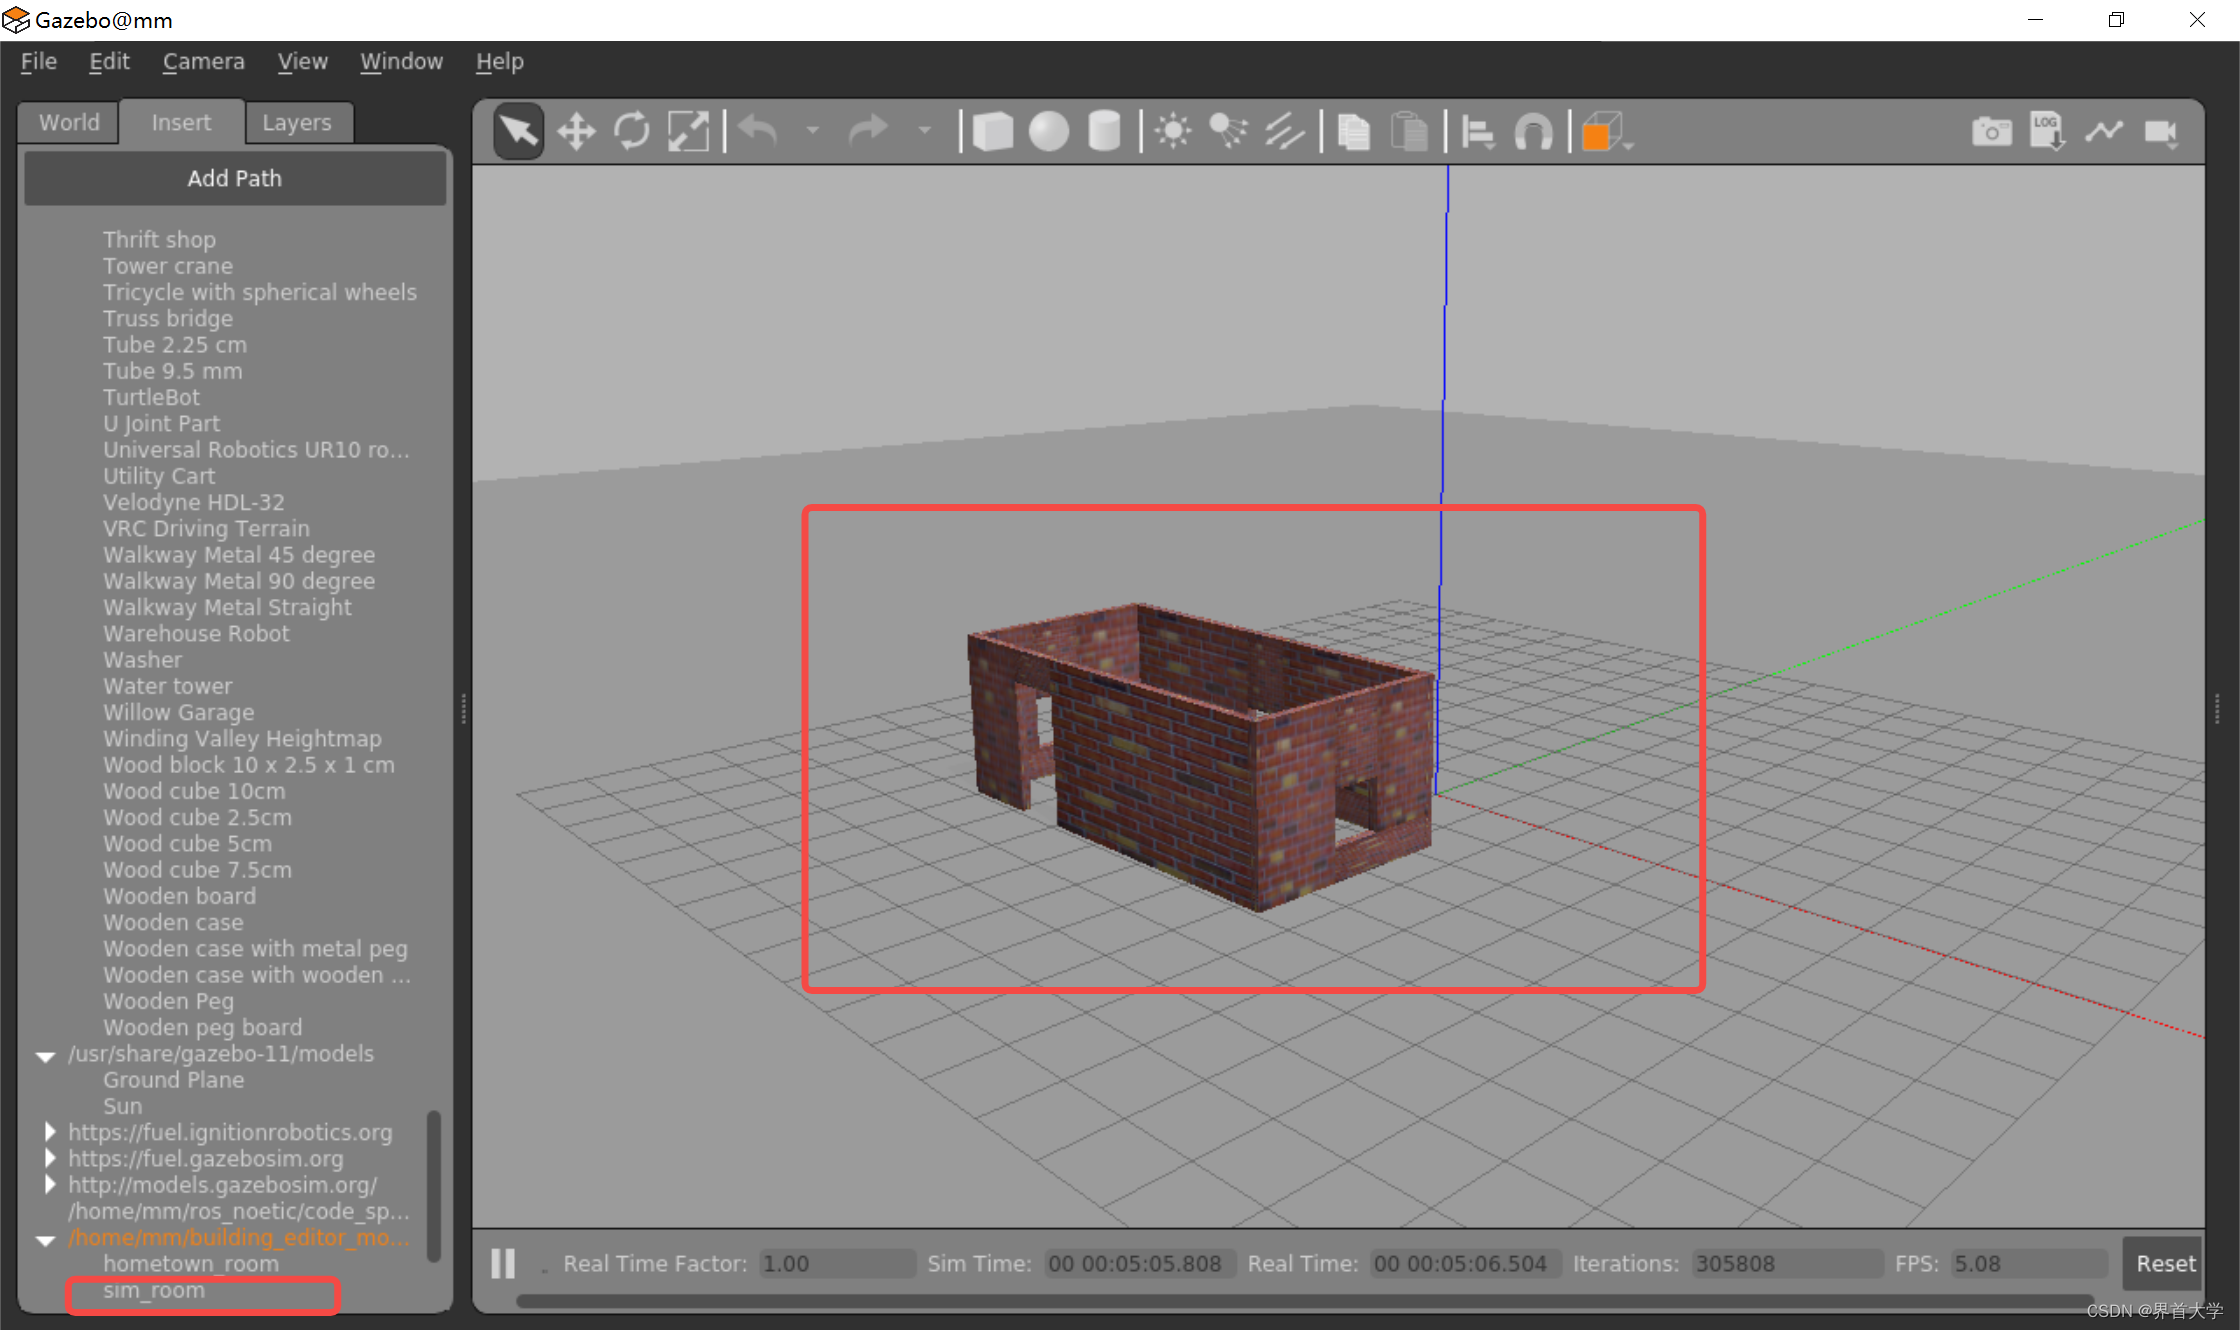
Task: Toggle the snap magnet tool
Action: [x=1533, y=132]
